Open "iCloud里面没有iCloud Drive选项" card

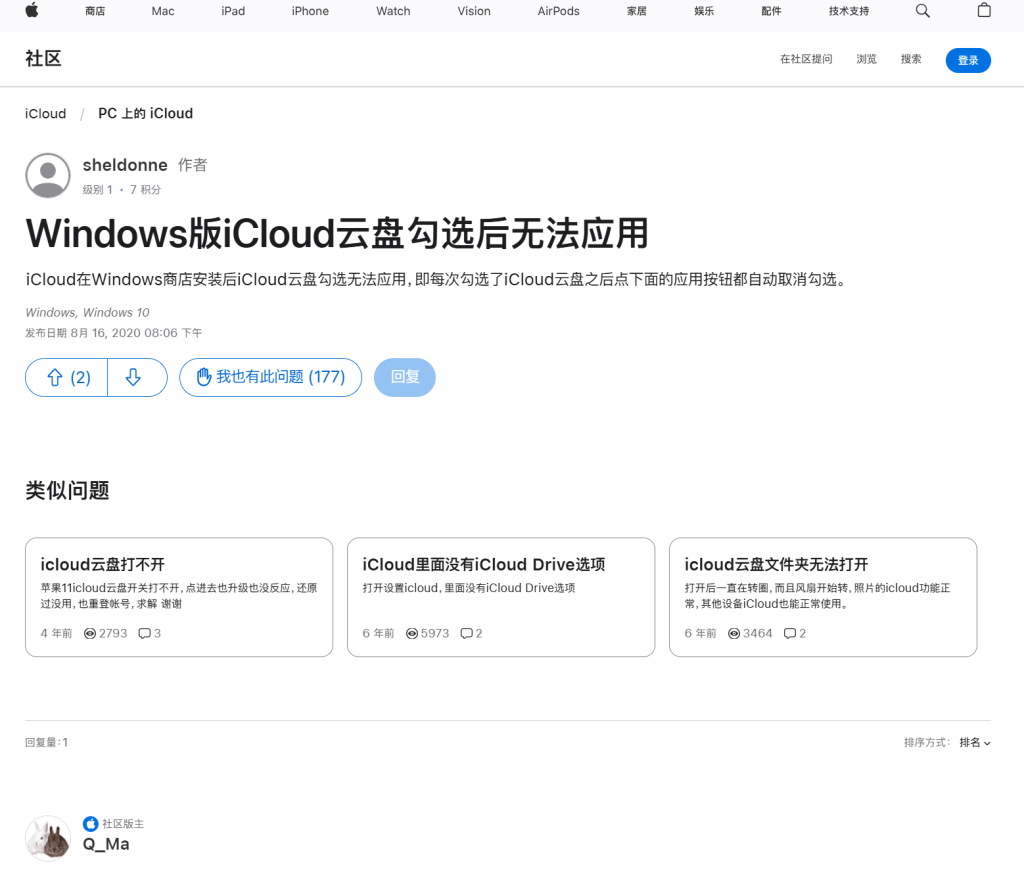[x=501, y=597]
